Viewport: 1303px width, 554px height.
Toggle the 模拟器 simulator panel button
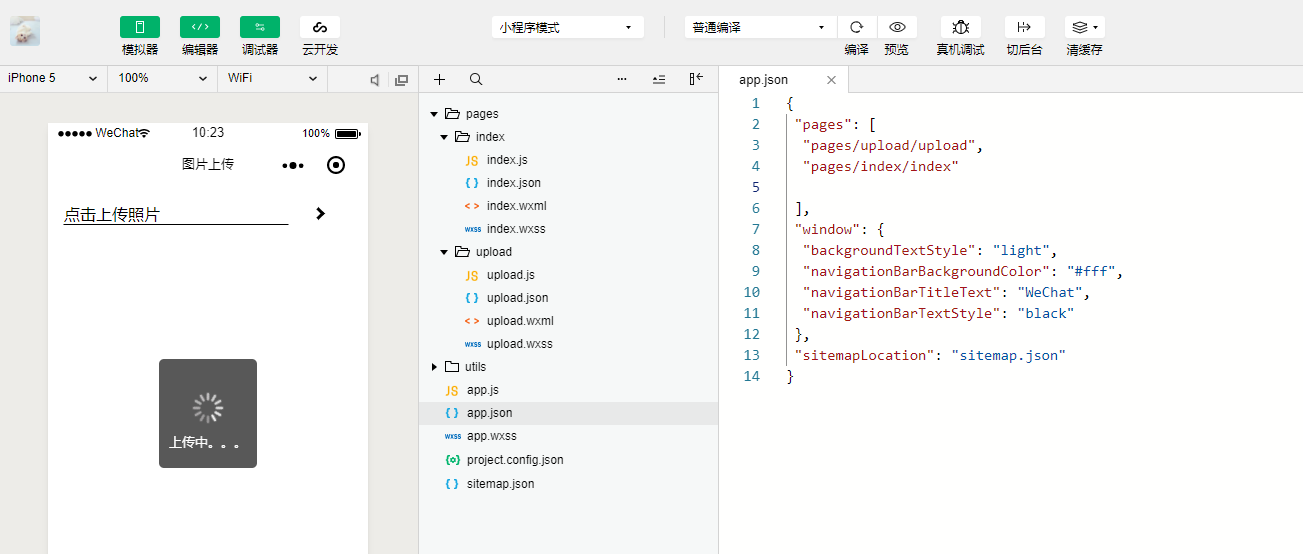[140, 27]
